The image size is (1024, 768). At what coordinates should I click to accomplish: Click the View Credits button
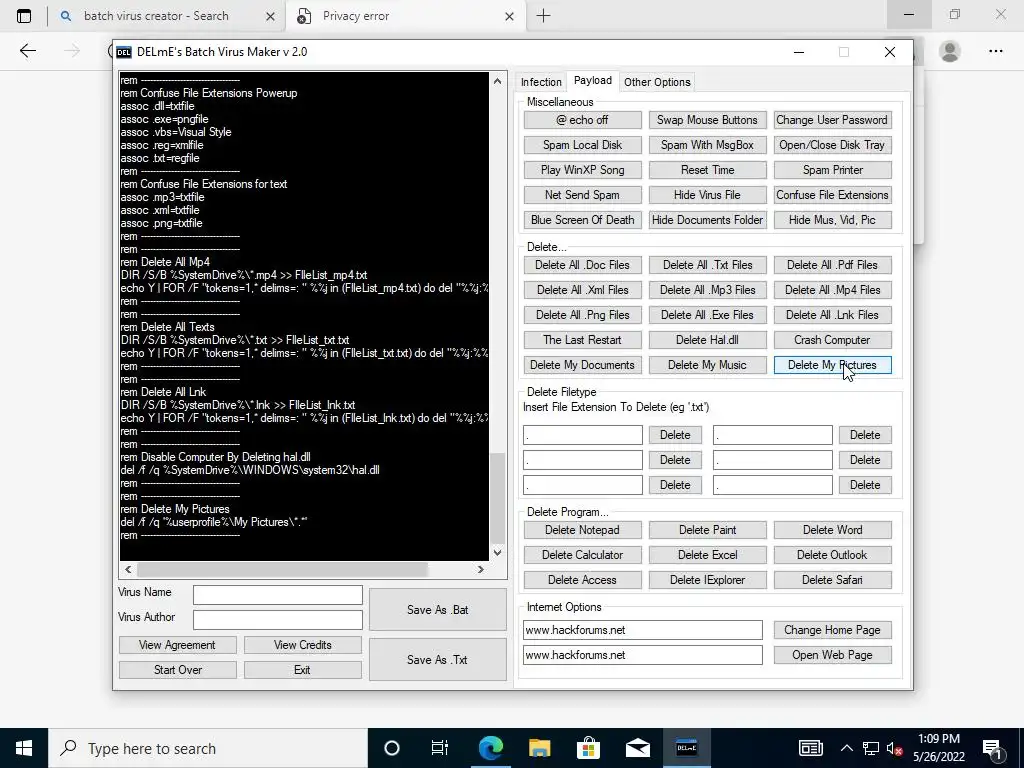[x=302, y=645]
